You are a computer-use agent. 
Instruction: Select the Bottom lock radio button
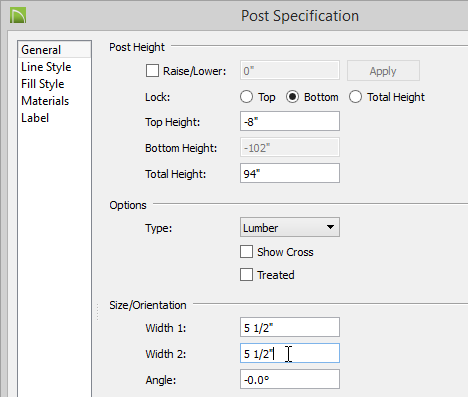coord(292,97)
